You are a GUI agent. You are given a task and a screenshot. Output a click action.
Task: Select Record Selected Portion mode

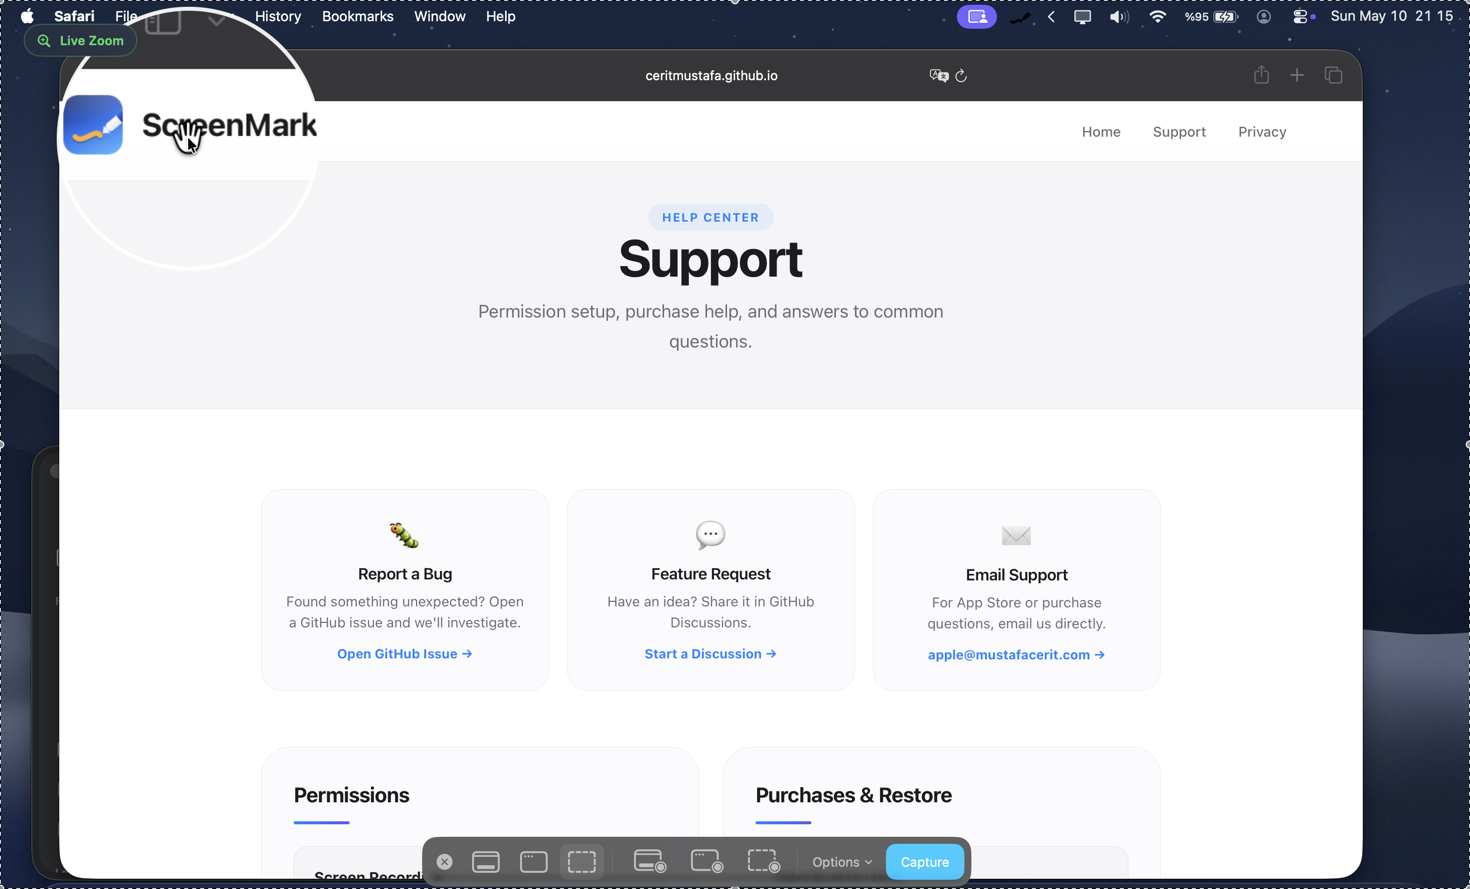coord(764,862)
